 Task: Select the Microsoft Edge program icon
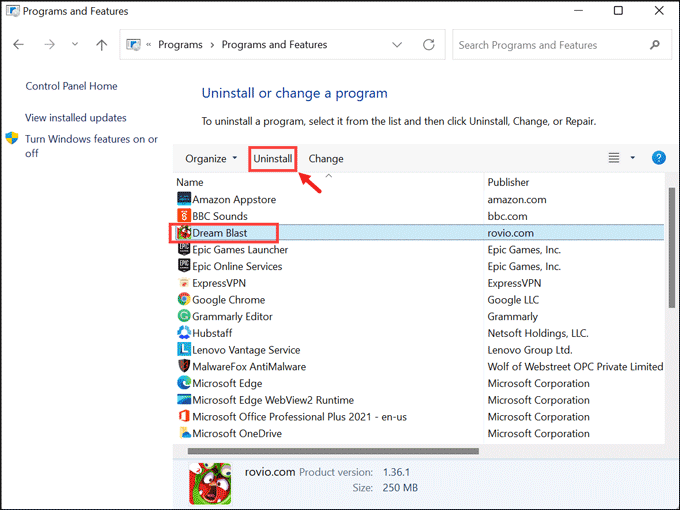[x=184, y=383]
